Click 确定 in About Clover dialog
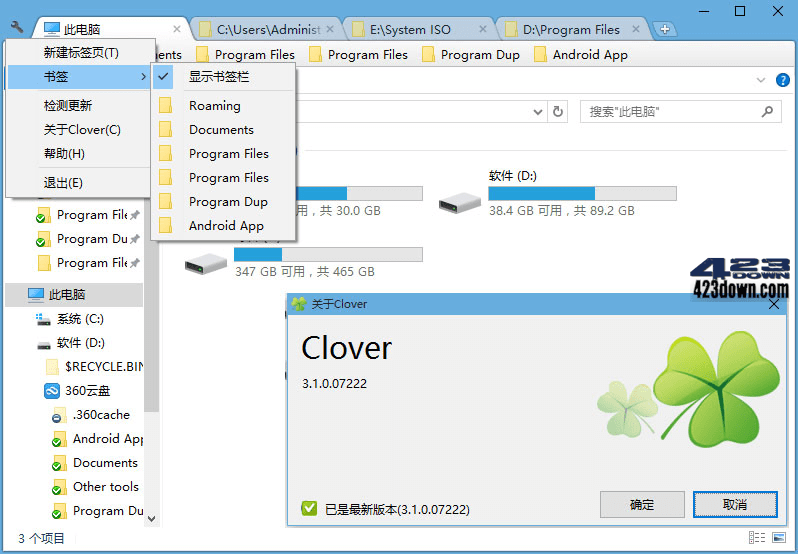The height and width of the screenshot is (554, 798). [x=642, y=505]
